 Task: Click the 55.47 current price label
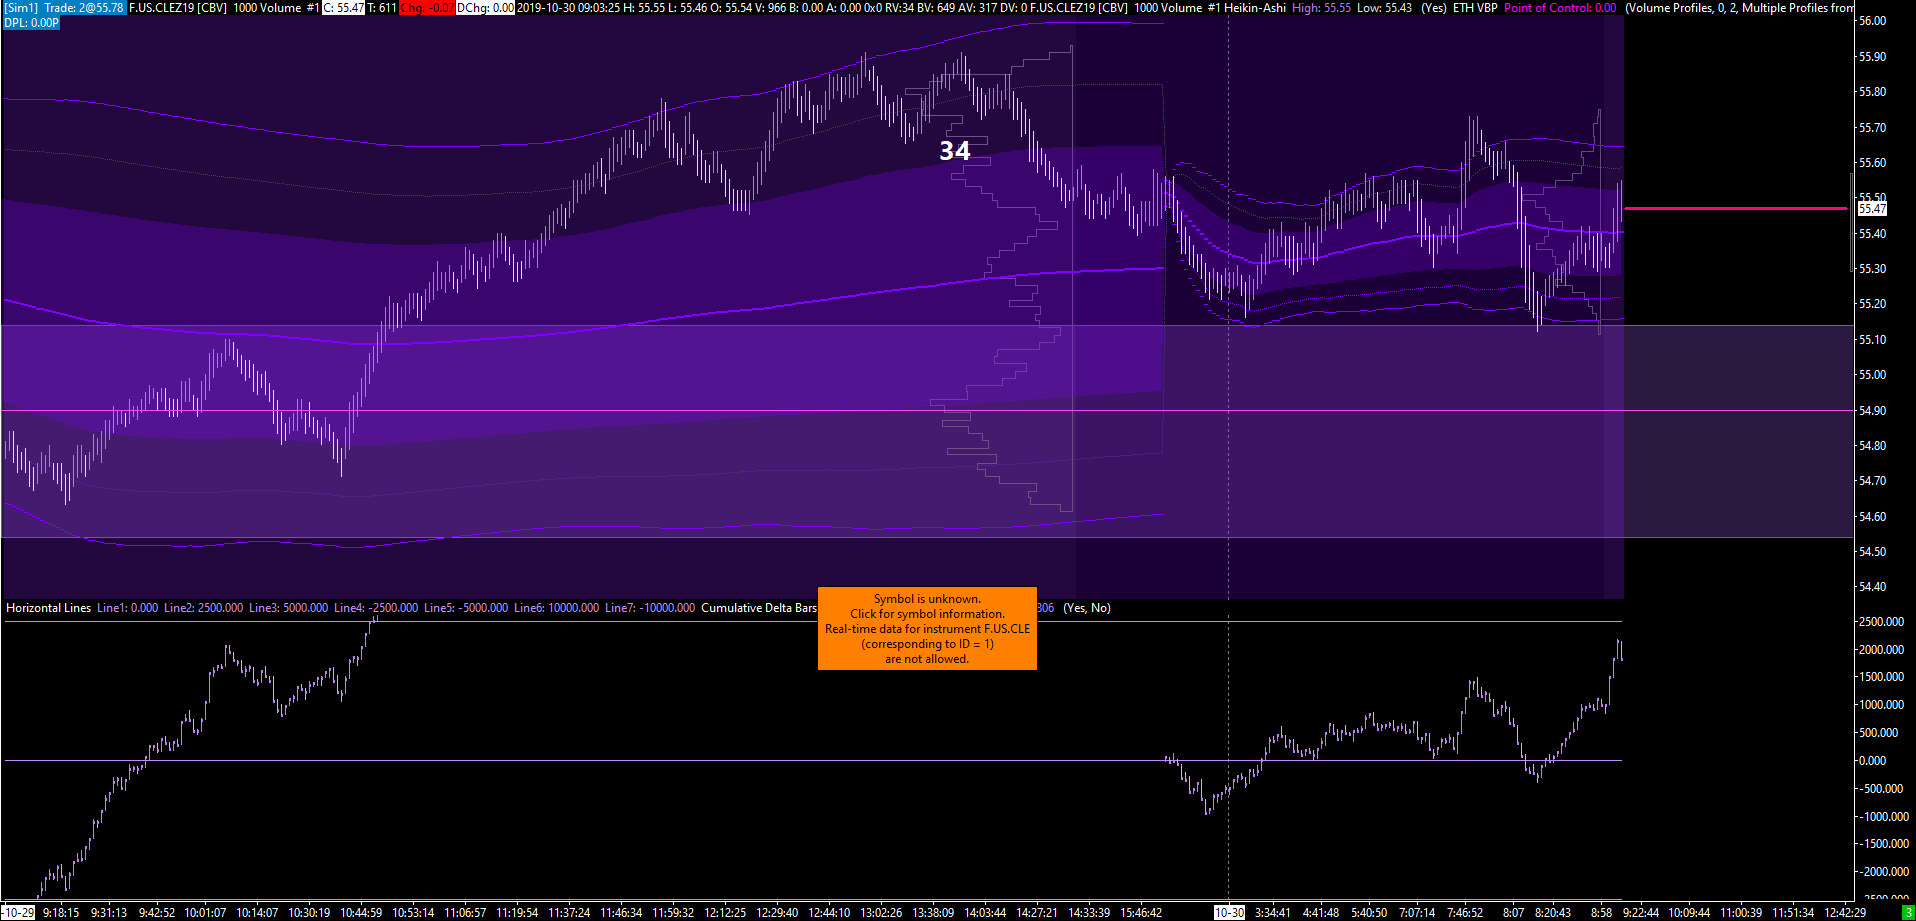pyautogui.click(x=1872, y=209)
